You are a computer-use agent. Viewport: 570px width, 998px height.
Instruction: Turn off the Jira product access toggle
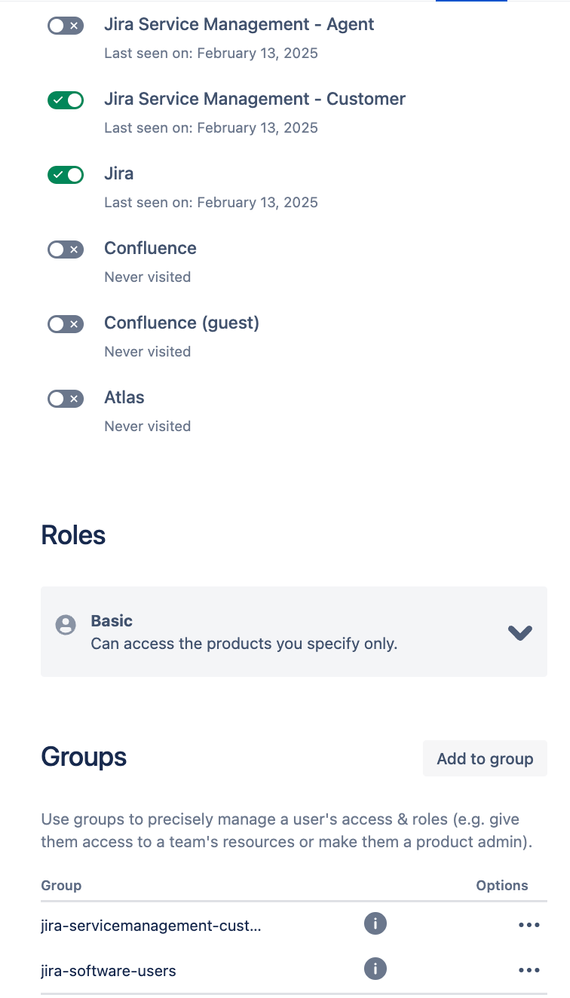[66, 174]
